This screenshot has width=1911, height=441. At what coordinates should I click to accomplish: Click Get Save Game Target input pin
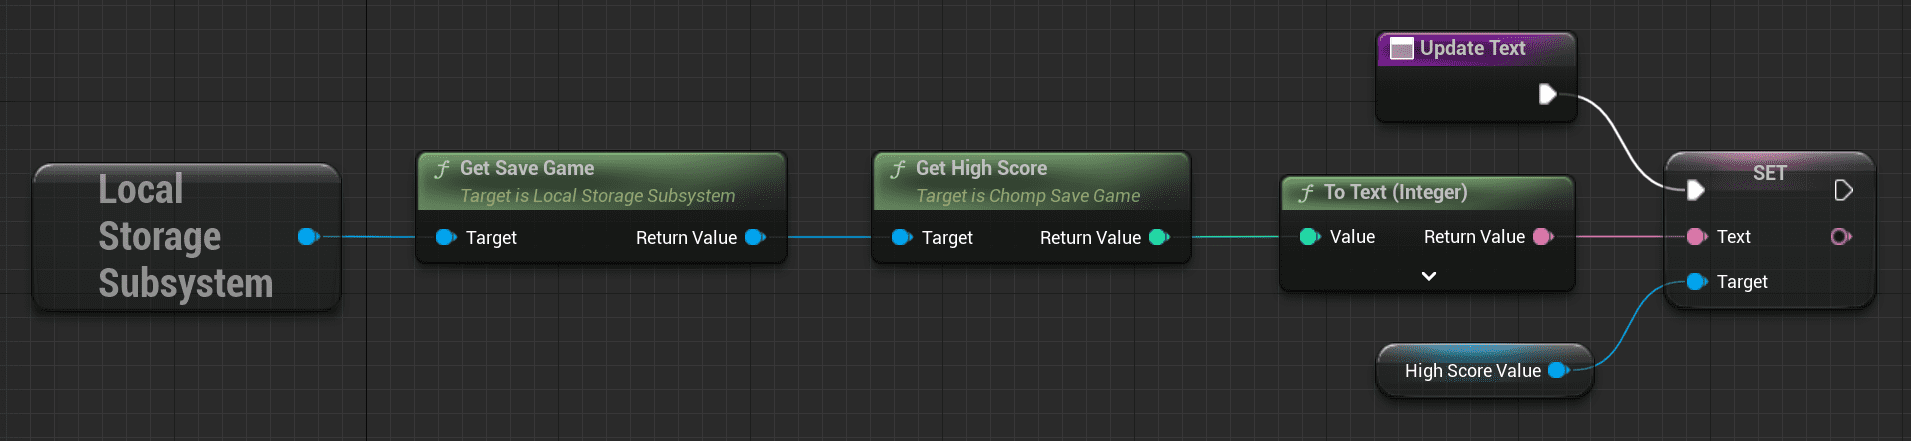446,237
